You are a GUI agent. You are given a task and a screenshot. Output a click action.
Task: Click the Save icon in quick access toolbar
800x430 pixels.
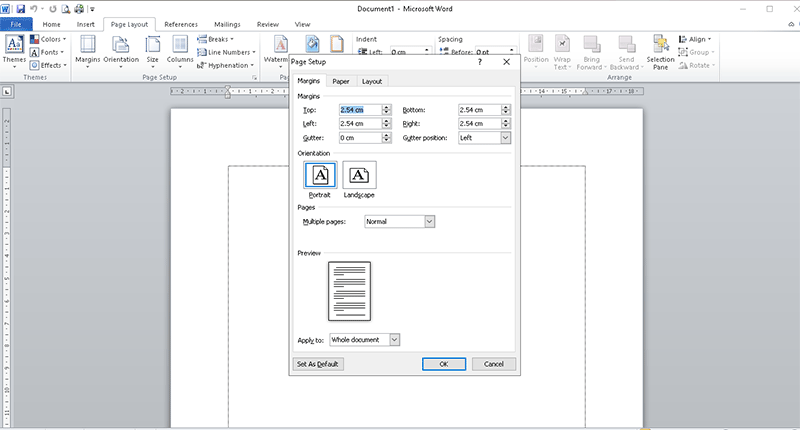(x=20, y=9)
